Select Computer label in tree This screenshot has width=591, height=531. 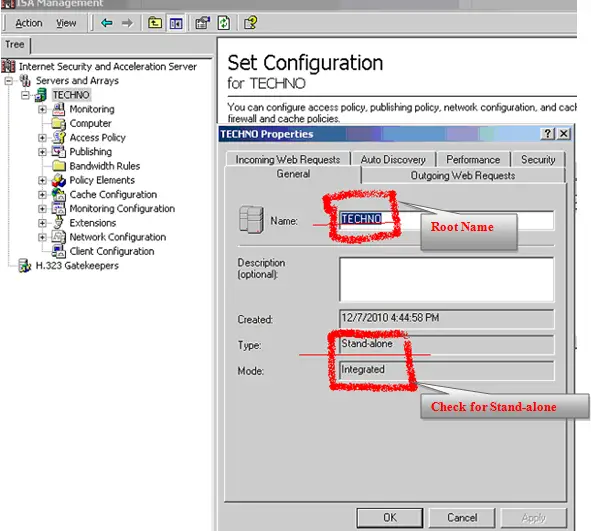click(90, 124)
